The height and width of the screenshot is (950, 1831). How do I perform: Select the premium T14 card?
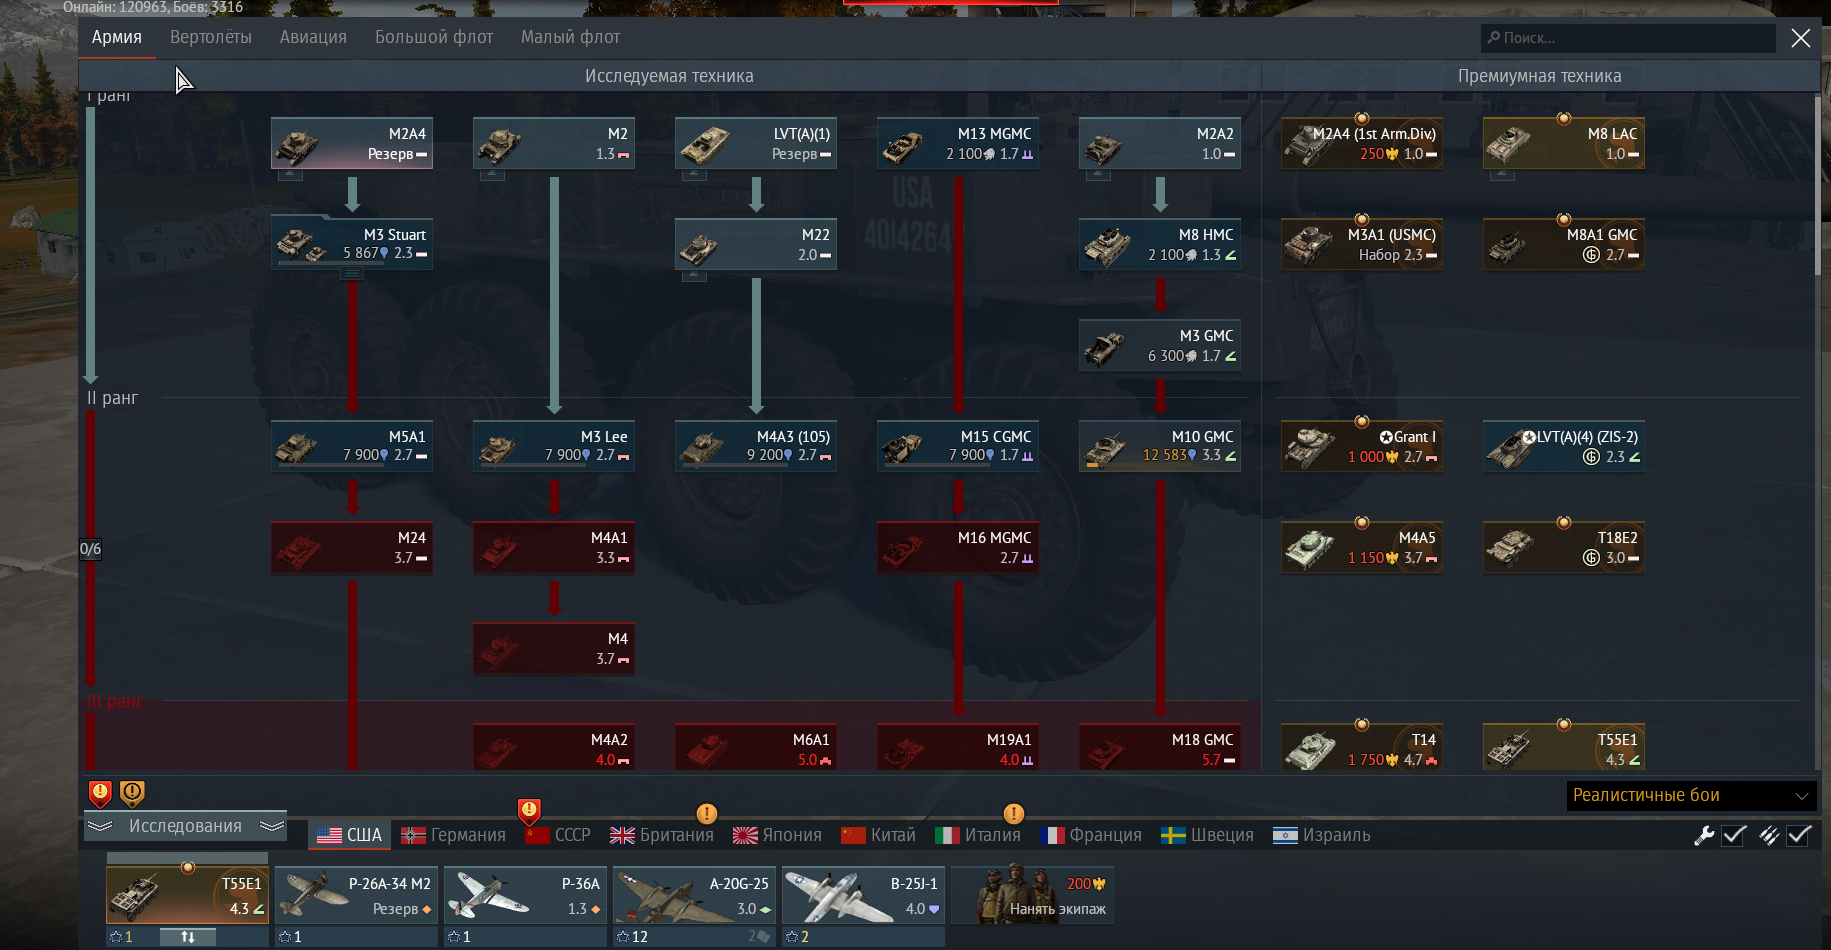[1362, 747]
